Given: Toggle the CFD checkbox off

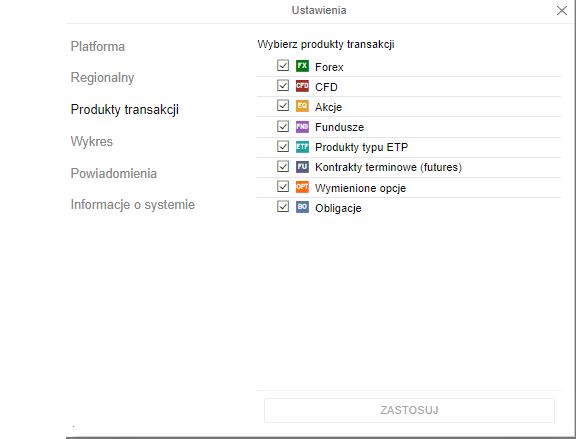Looking at the screenshot, I should pyautogui.click(x=283, y=86).
